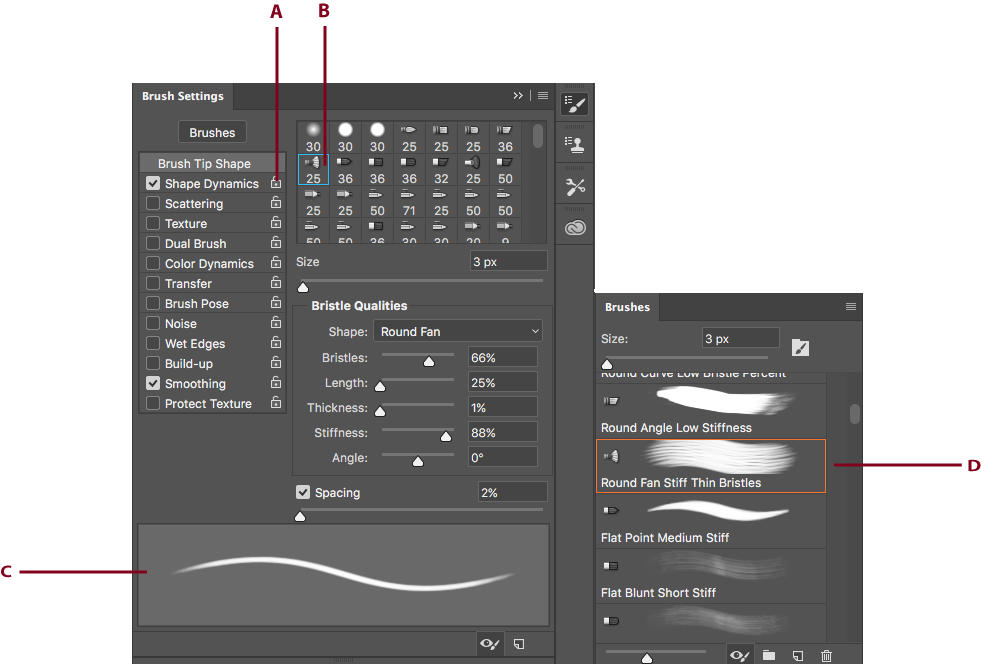Create a new brush with the new-brush icon
981x664 pixels.
519,644
